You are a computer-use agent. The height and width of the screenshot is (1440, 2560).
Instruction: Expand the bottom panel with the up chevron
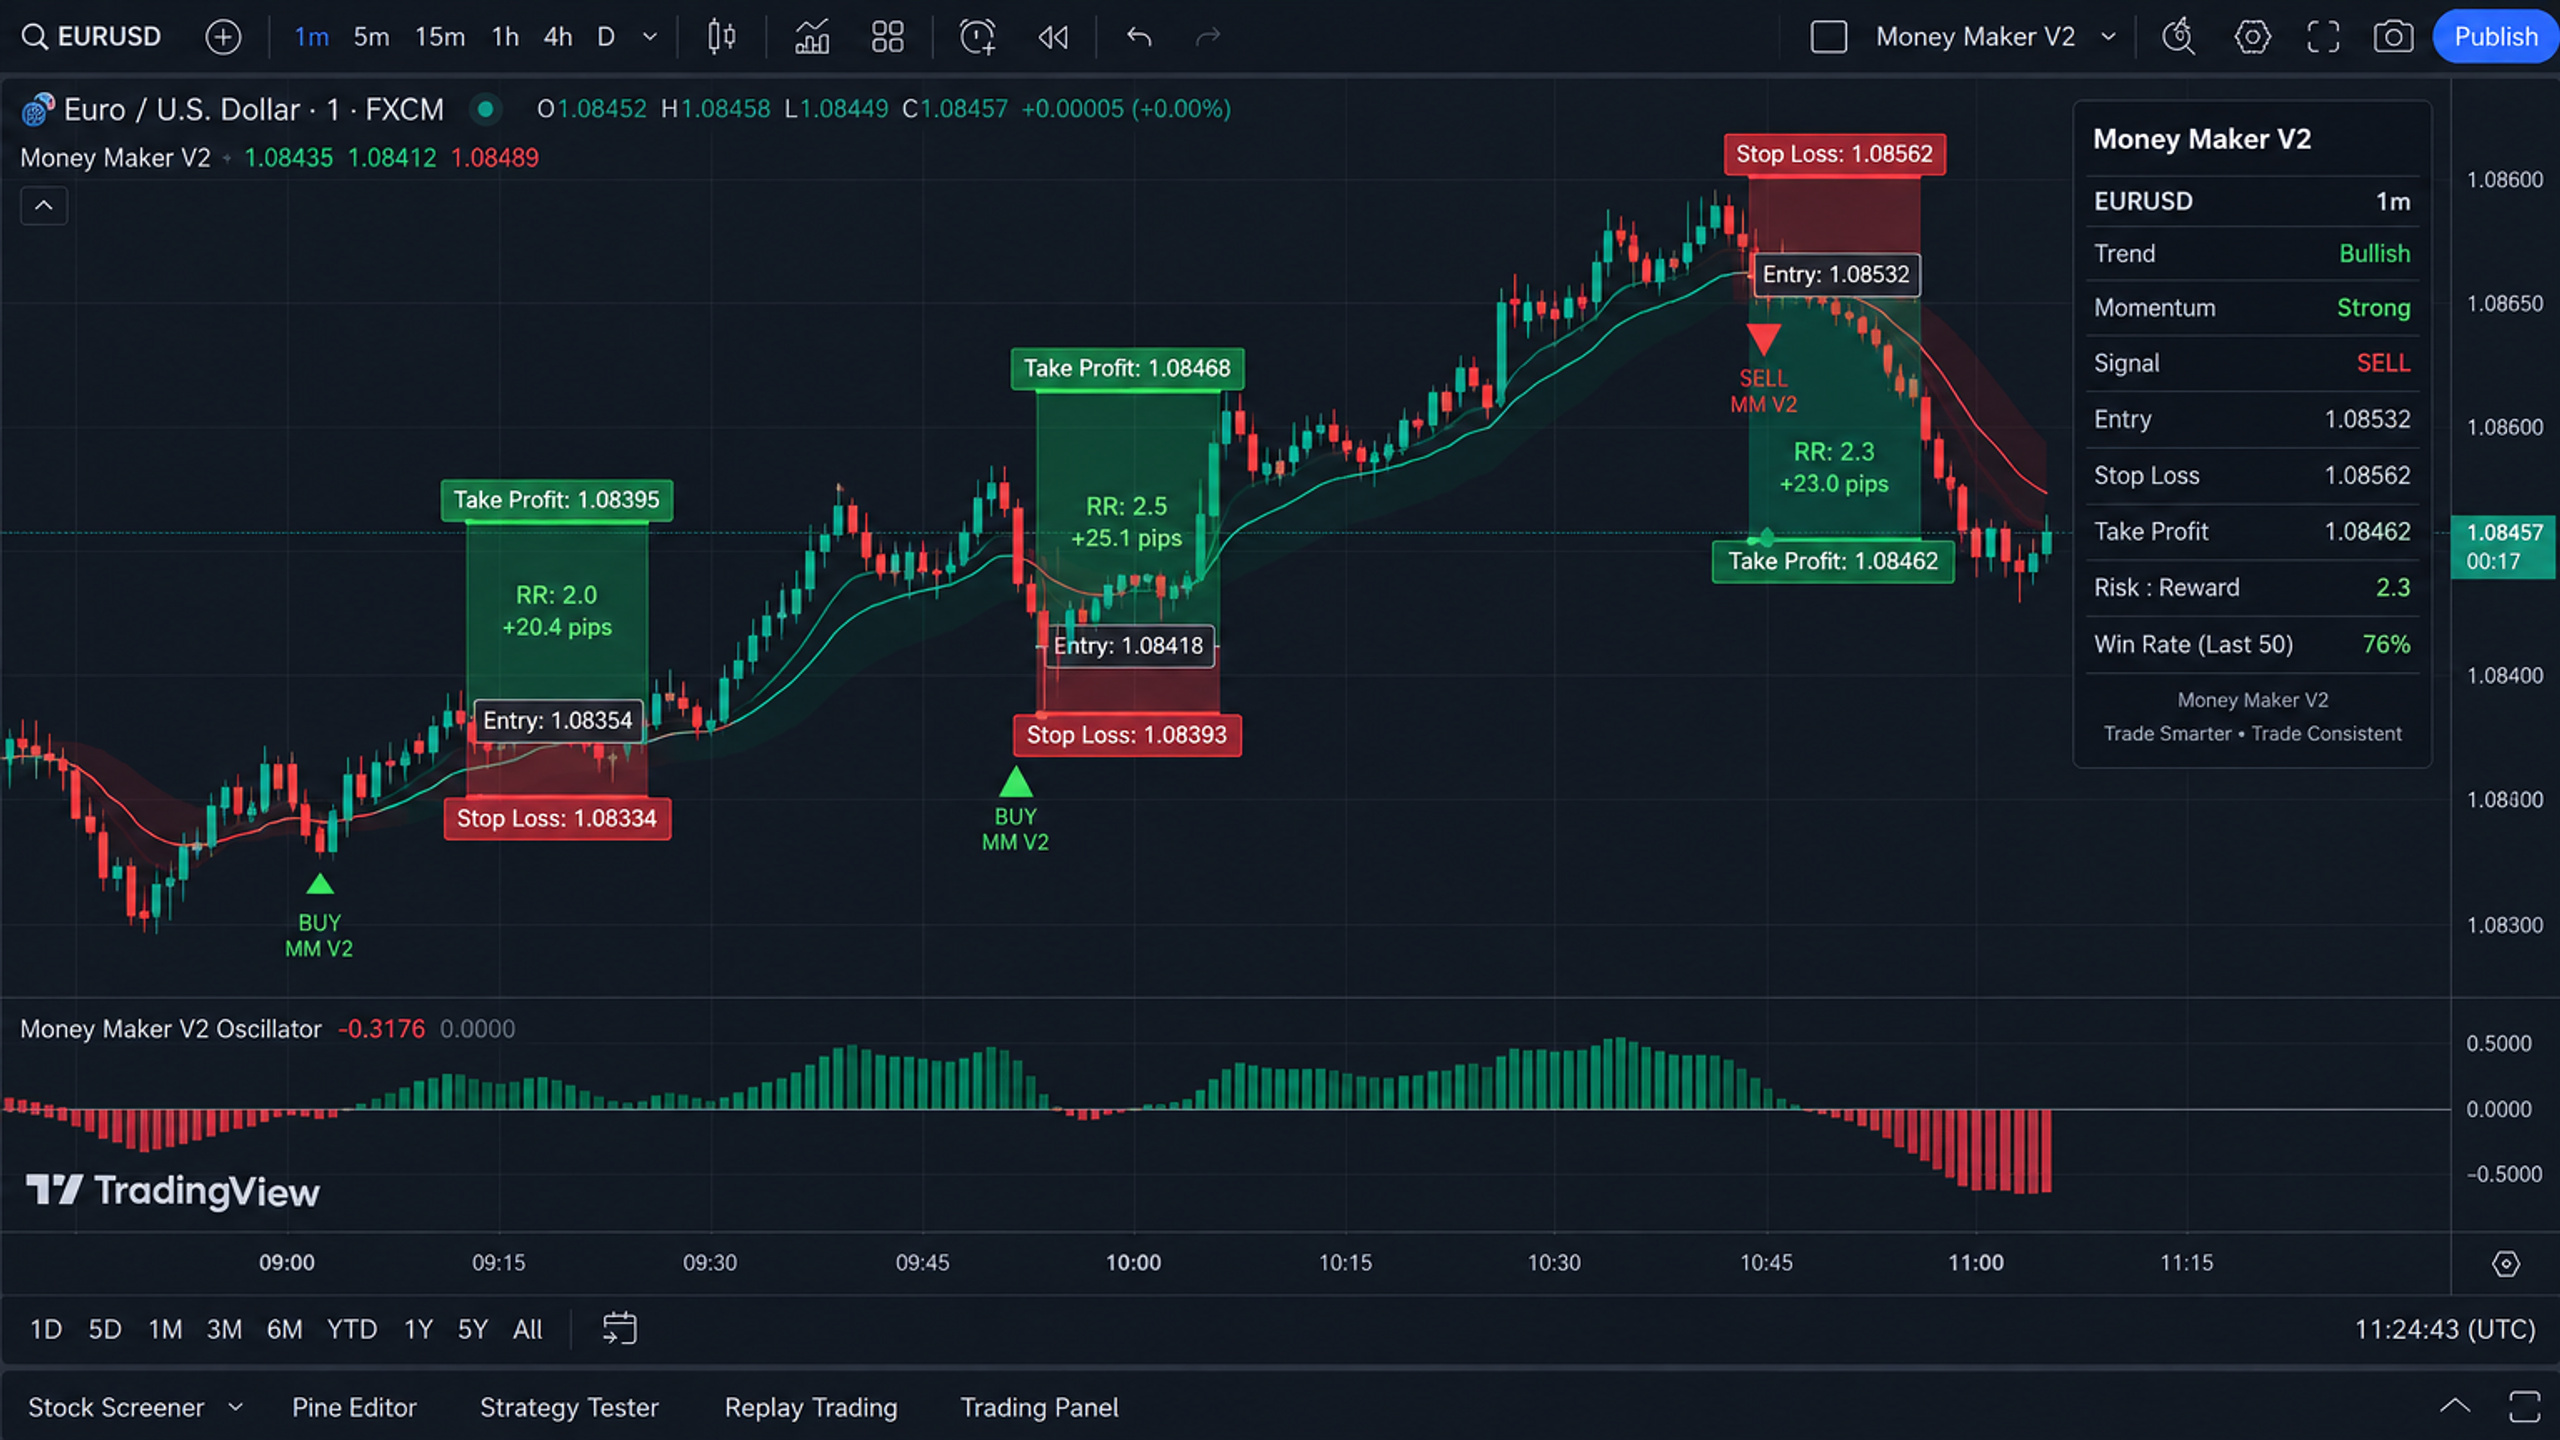point(2455,1407)
